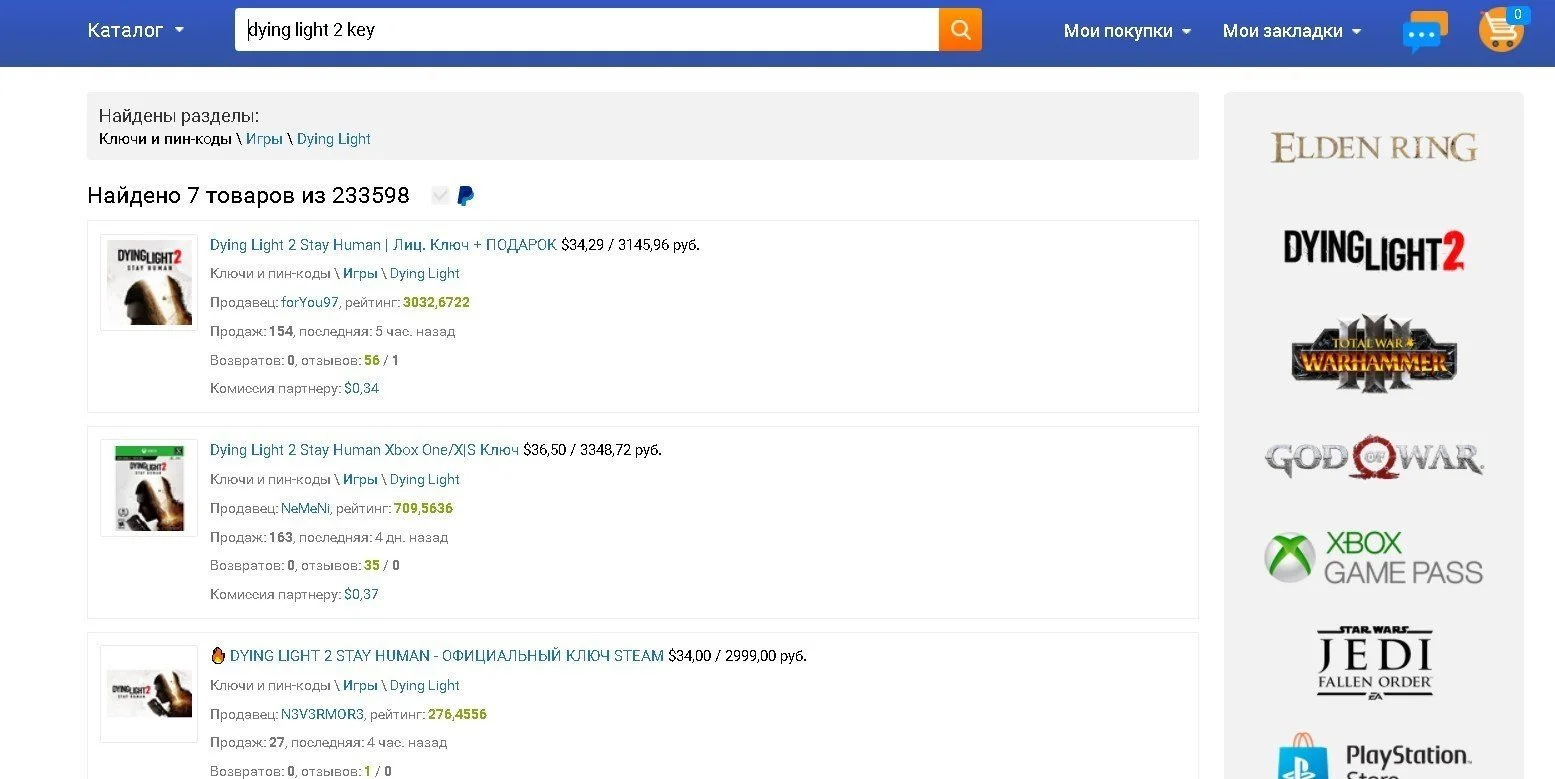Open the chat messages icon
Viewport: 1555px width, 779px height.
point(1425,31)
